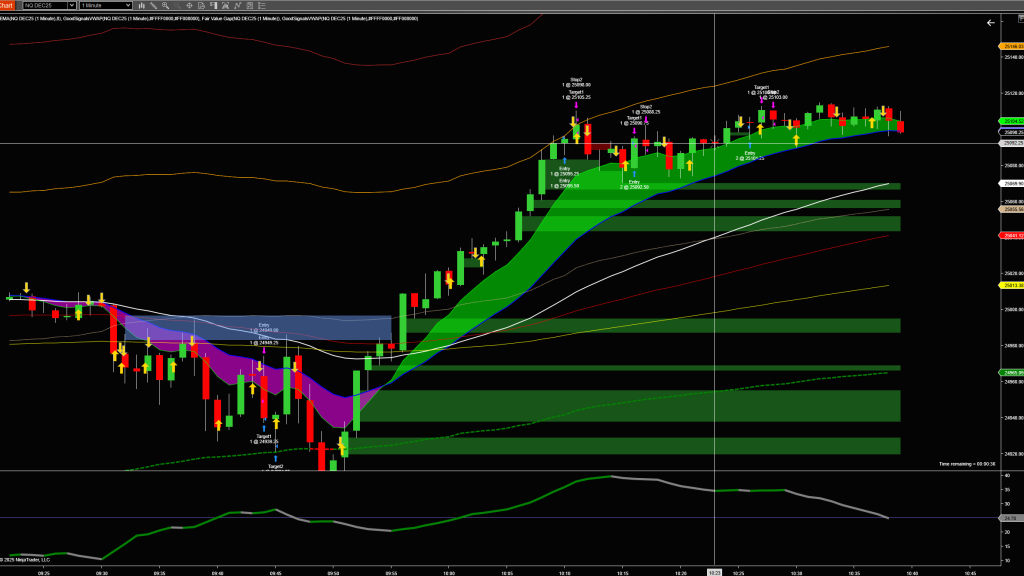Open the Strategies icon in toolbar
1024x576 pixels.
point(225,5)
